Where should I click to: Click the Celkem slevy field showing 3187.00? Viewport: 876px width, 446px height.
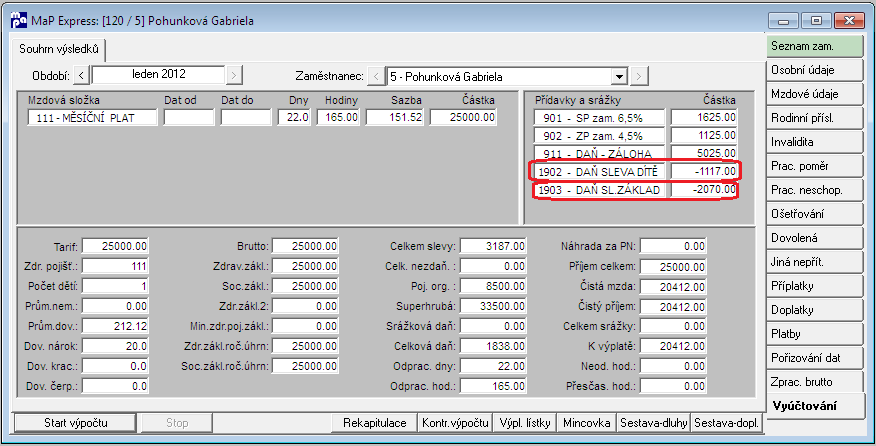pyautogui.click(x=493, y=246)
